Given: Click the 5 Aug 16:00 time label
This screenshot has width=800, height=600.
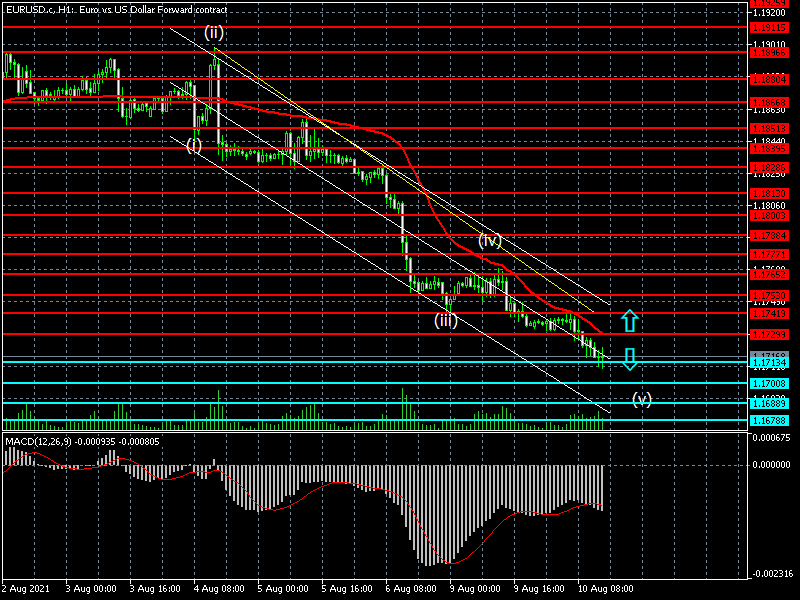Looking at the screenshot, I should click(x=347, y=588).
